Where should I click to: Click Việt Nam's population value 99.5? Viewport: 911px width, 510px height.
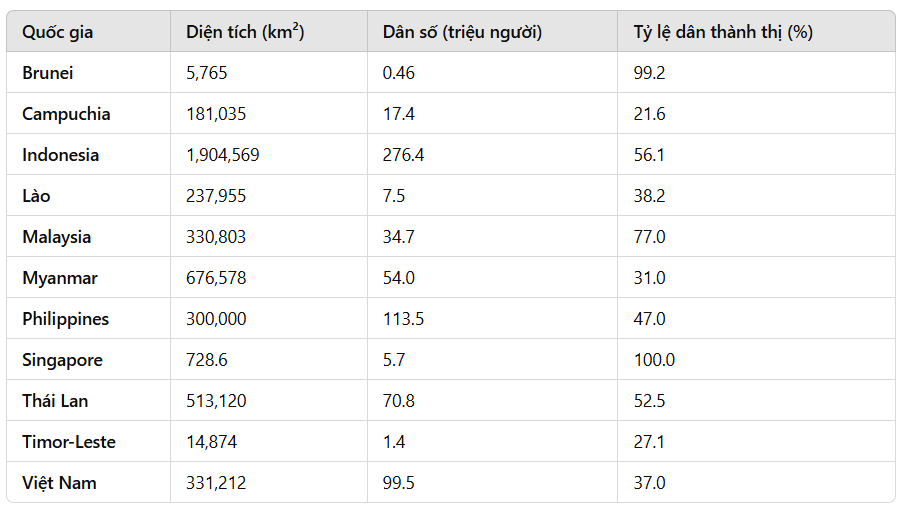399,483
